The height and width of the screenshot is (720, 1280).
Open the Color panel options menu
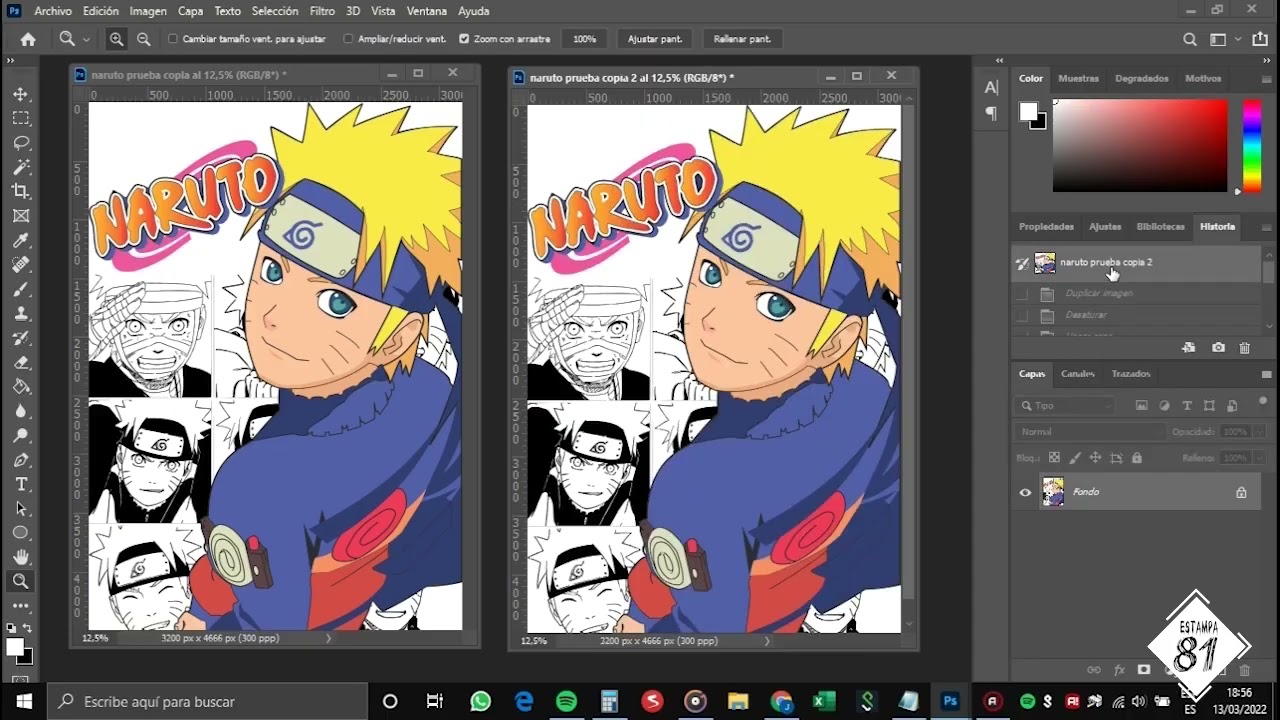[x=1266, y=78]
